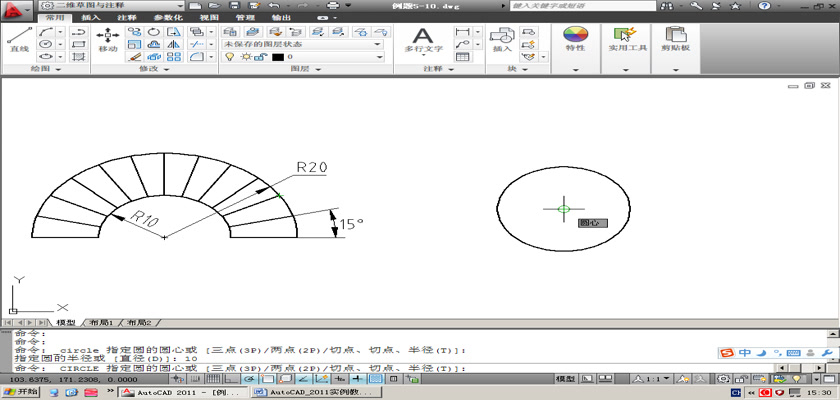Screen dimensions: 840x400
Task: Switch to the 输出 (Output) ribbon tab
Action: coord(280,18)
